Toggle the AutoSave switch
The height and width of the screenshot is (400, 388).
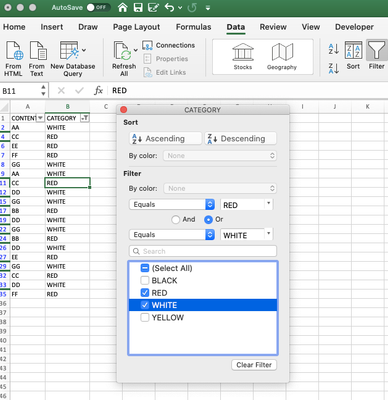click(x=98, y=7)
